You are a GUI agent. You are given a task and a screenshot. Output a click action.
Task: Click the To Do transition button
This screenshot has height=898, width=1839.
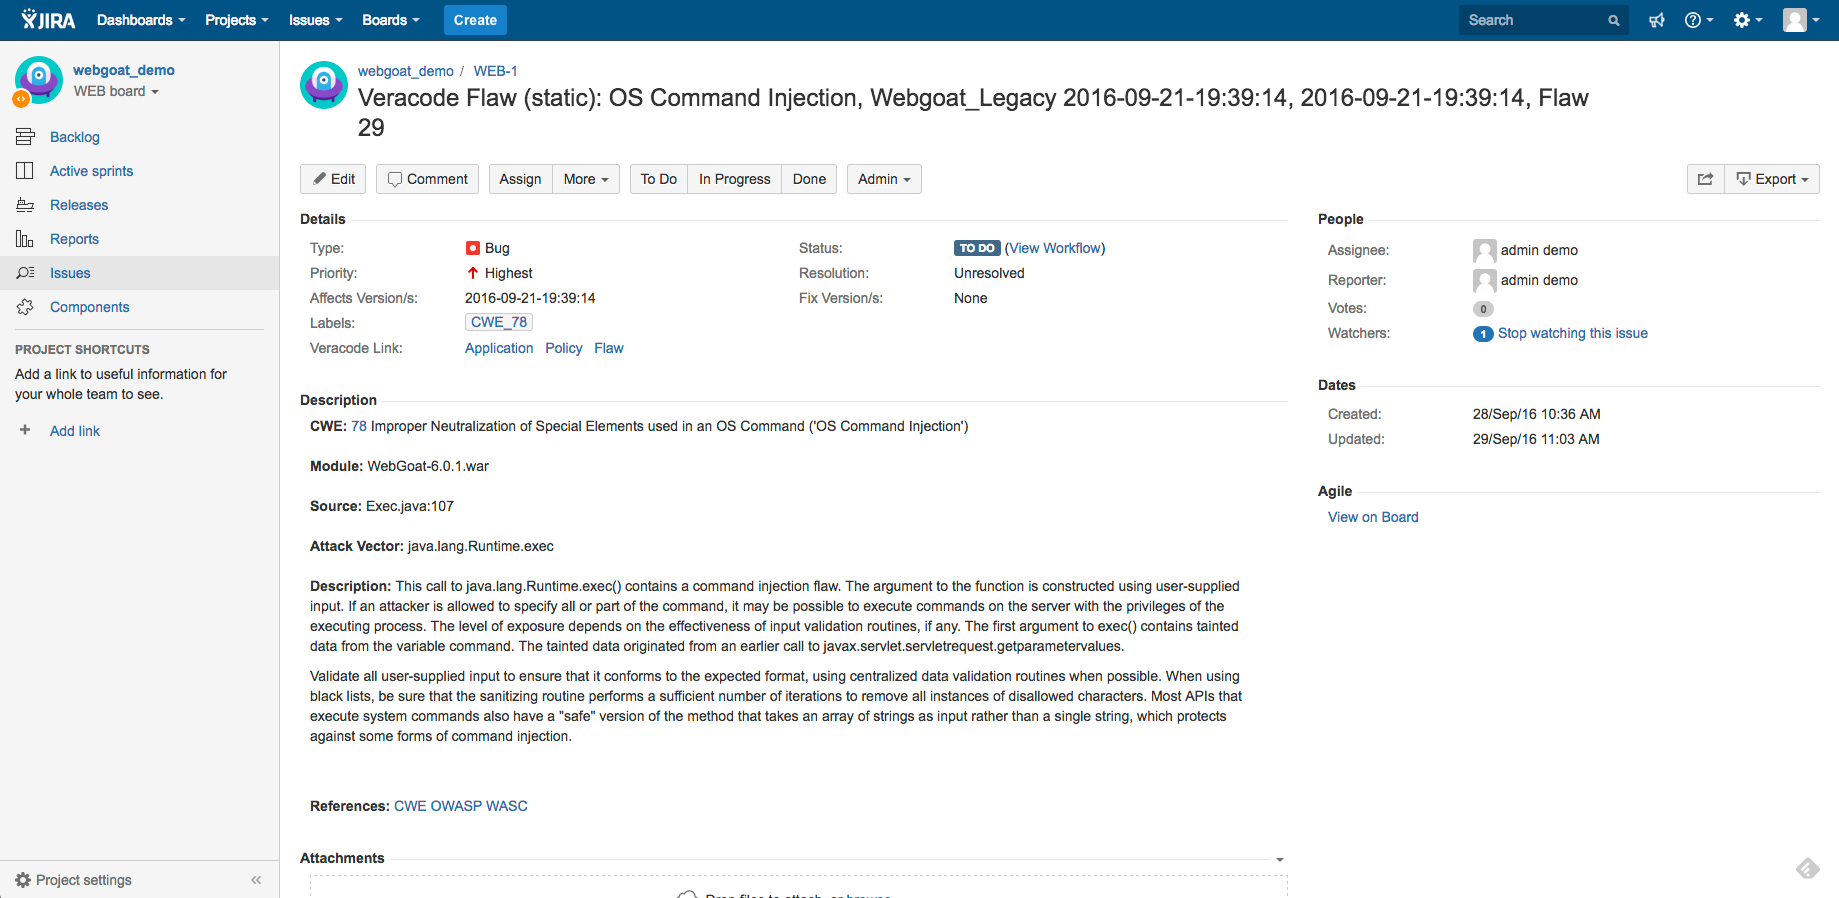pos(658,179)
